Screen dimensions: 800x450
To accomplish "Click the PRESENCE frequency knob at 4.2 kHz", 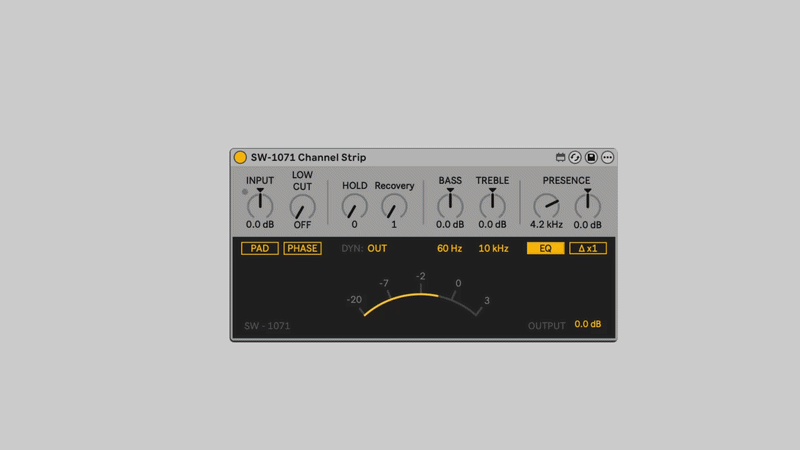I will coord(546,206).
